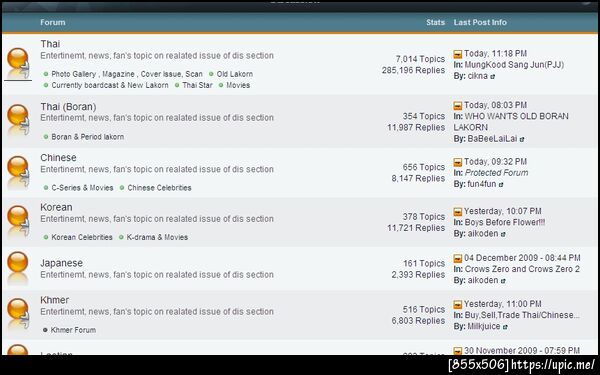Open the Khmer forum
600x375 pixels.
click(55, 300)
